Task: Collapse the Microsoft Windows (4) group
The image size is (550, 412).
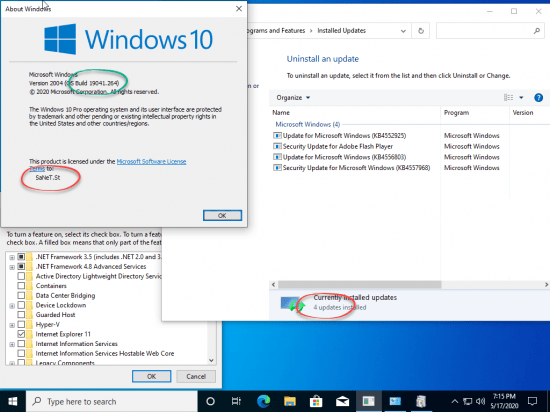Action: click(308, 124)
